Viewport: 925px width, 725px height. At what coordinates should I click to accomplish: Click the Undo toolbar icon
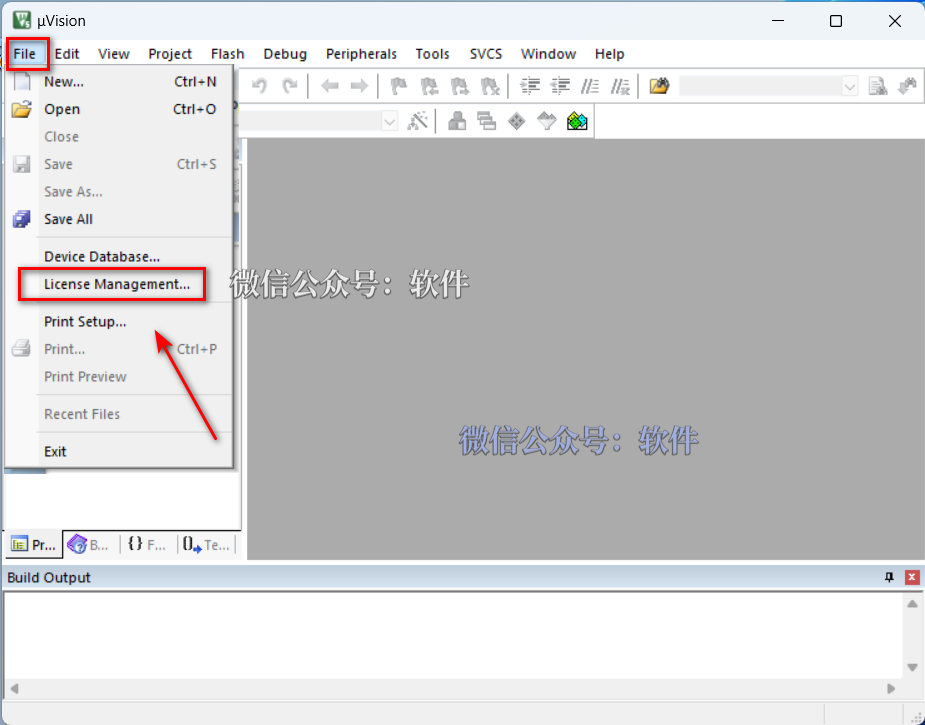(x=259, y=86)
